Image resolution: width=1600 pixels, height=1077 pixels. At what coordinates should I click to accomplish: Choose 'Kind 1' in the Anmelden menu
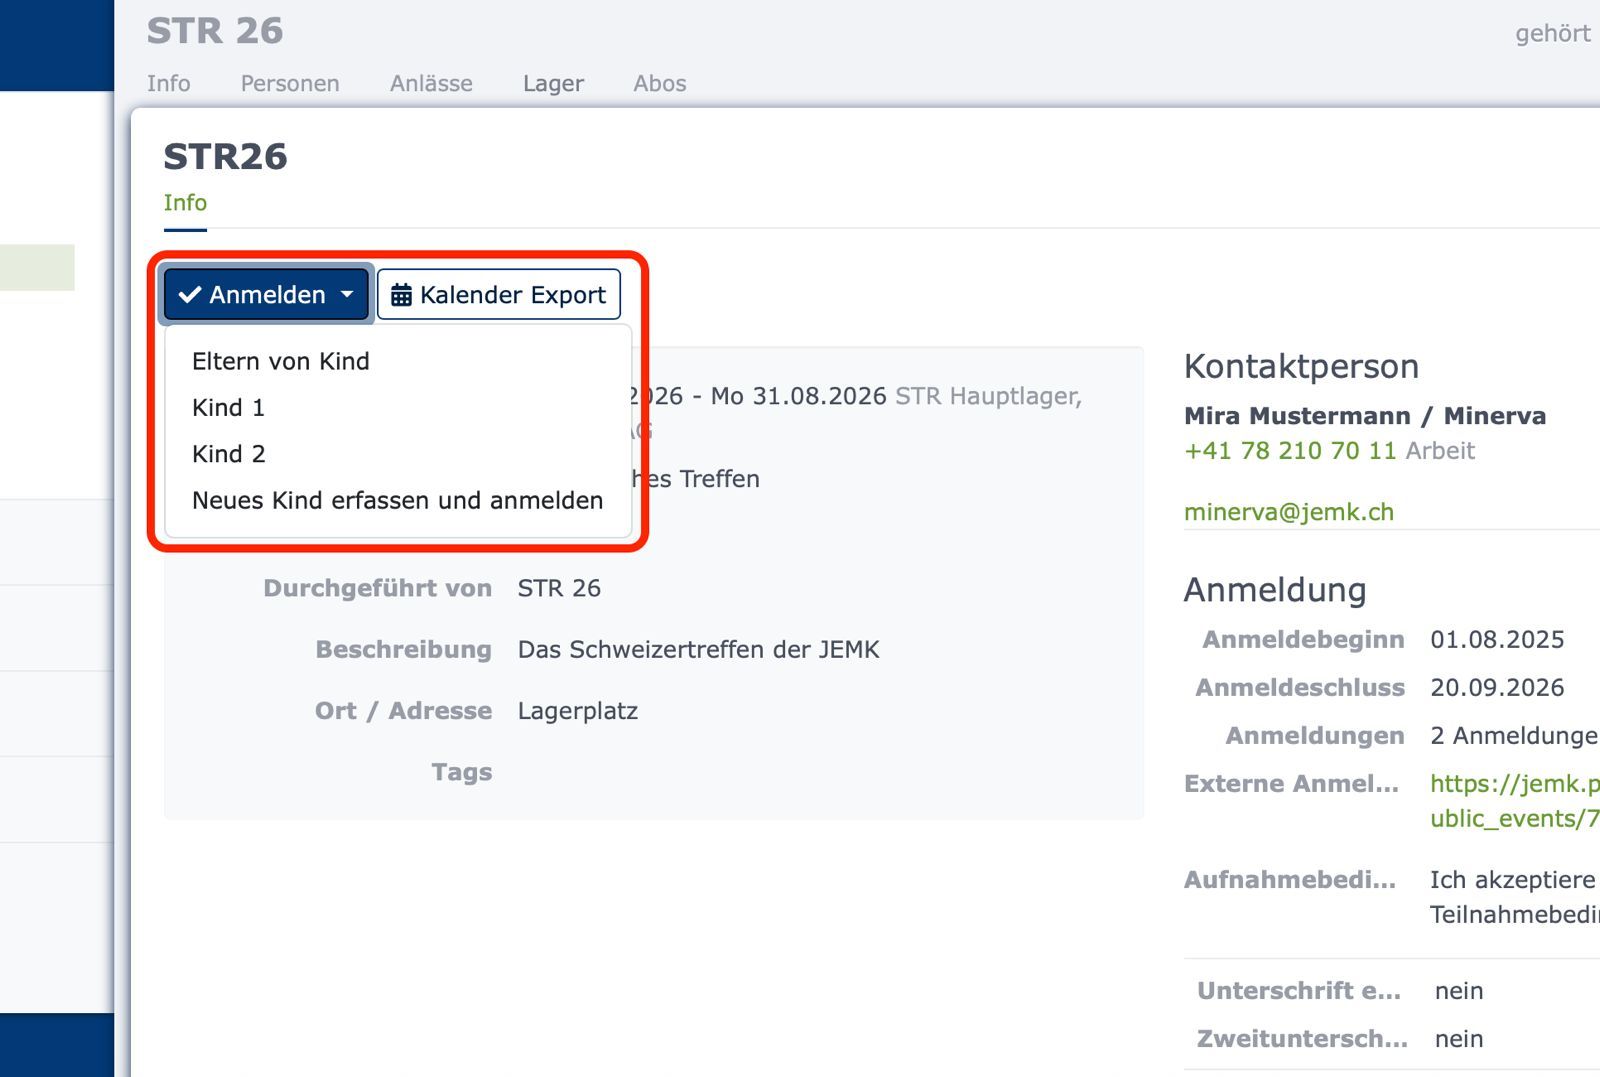228,408
